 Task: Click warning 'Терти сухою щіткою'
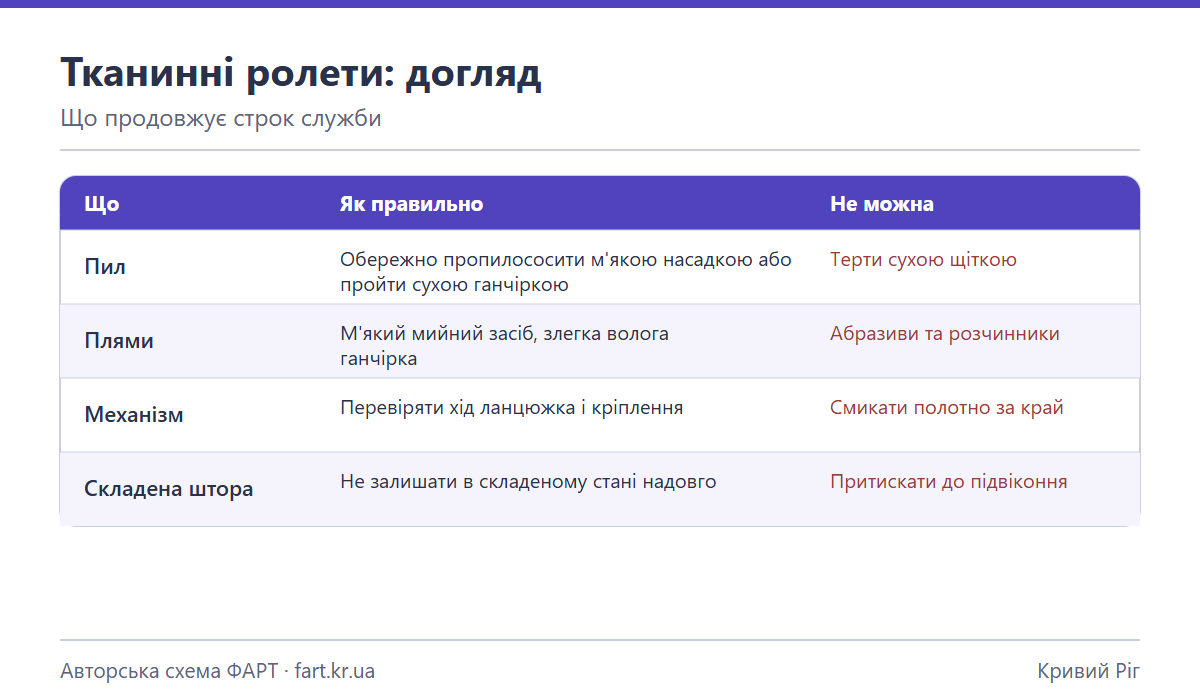(x=923, y=260)
